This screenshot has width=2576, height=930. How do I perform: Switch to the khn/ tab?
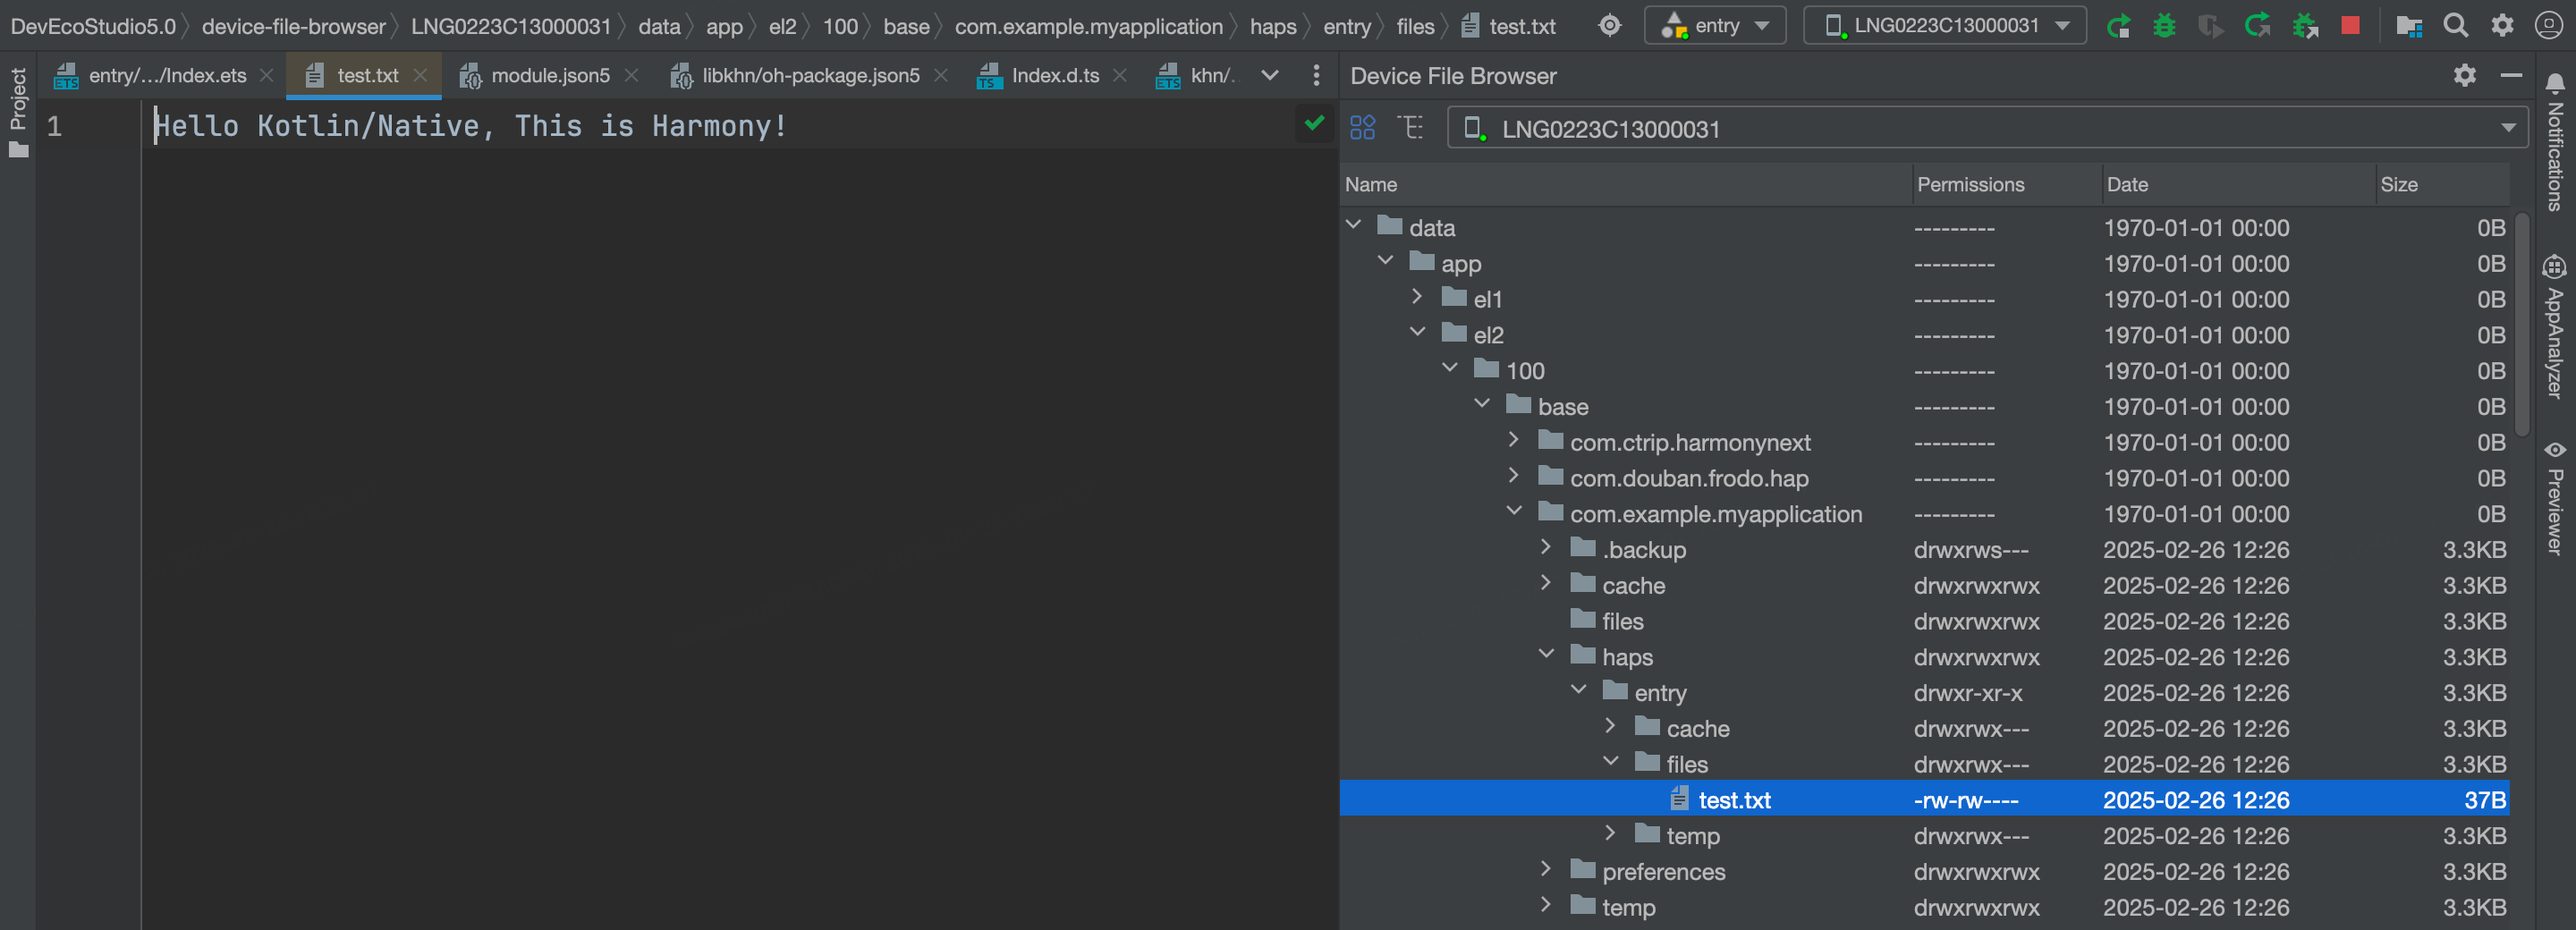1196,75
